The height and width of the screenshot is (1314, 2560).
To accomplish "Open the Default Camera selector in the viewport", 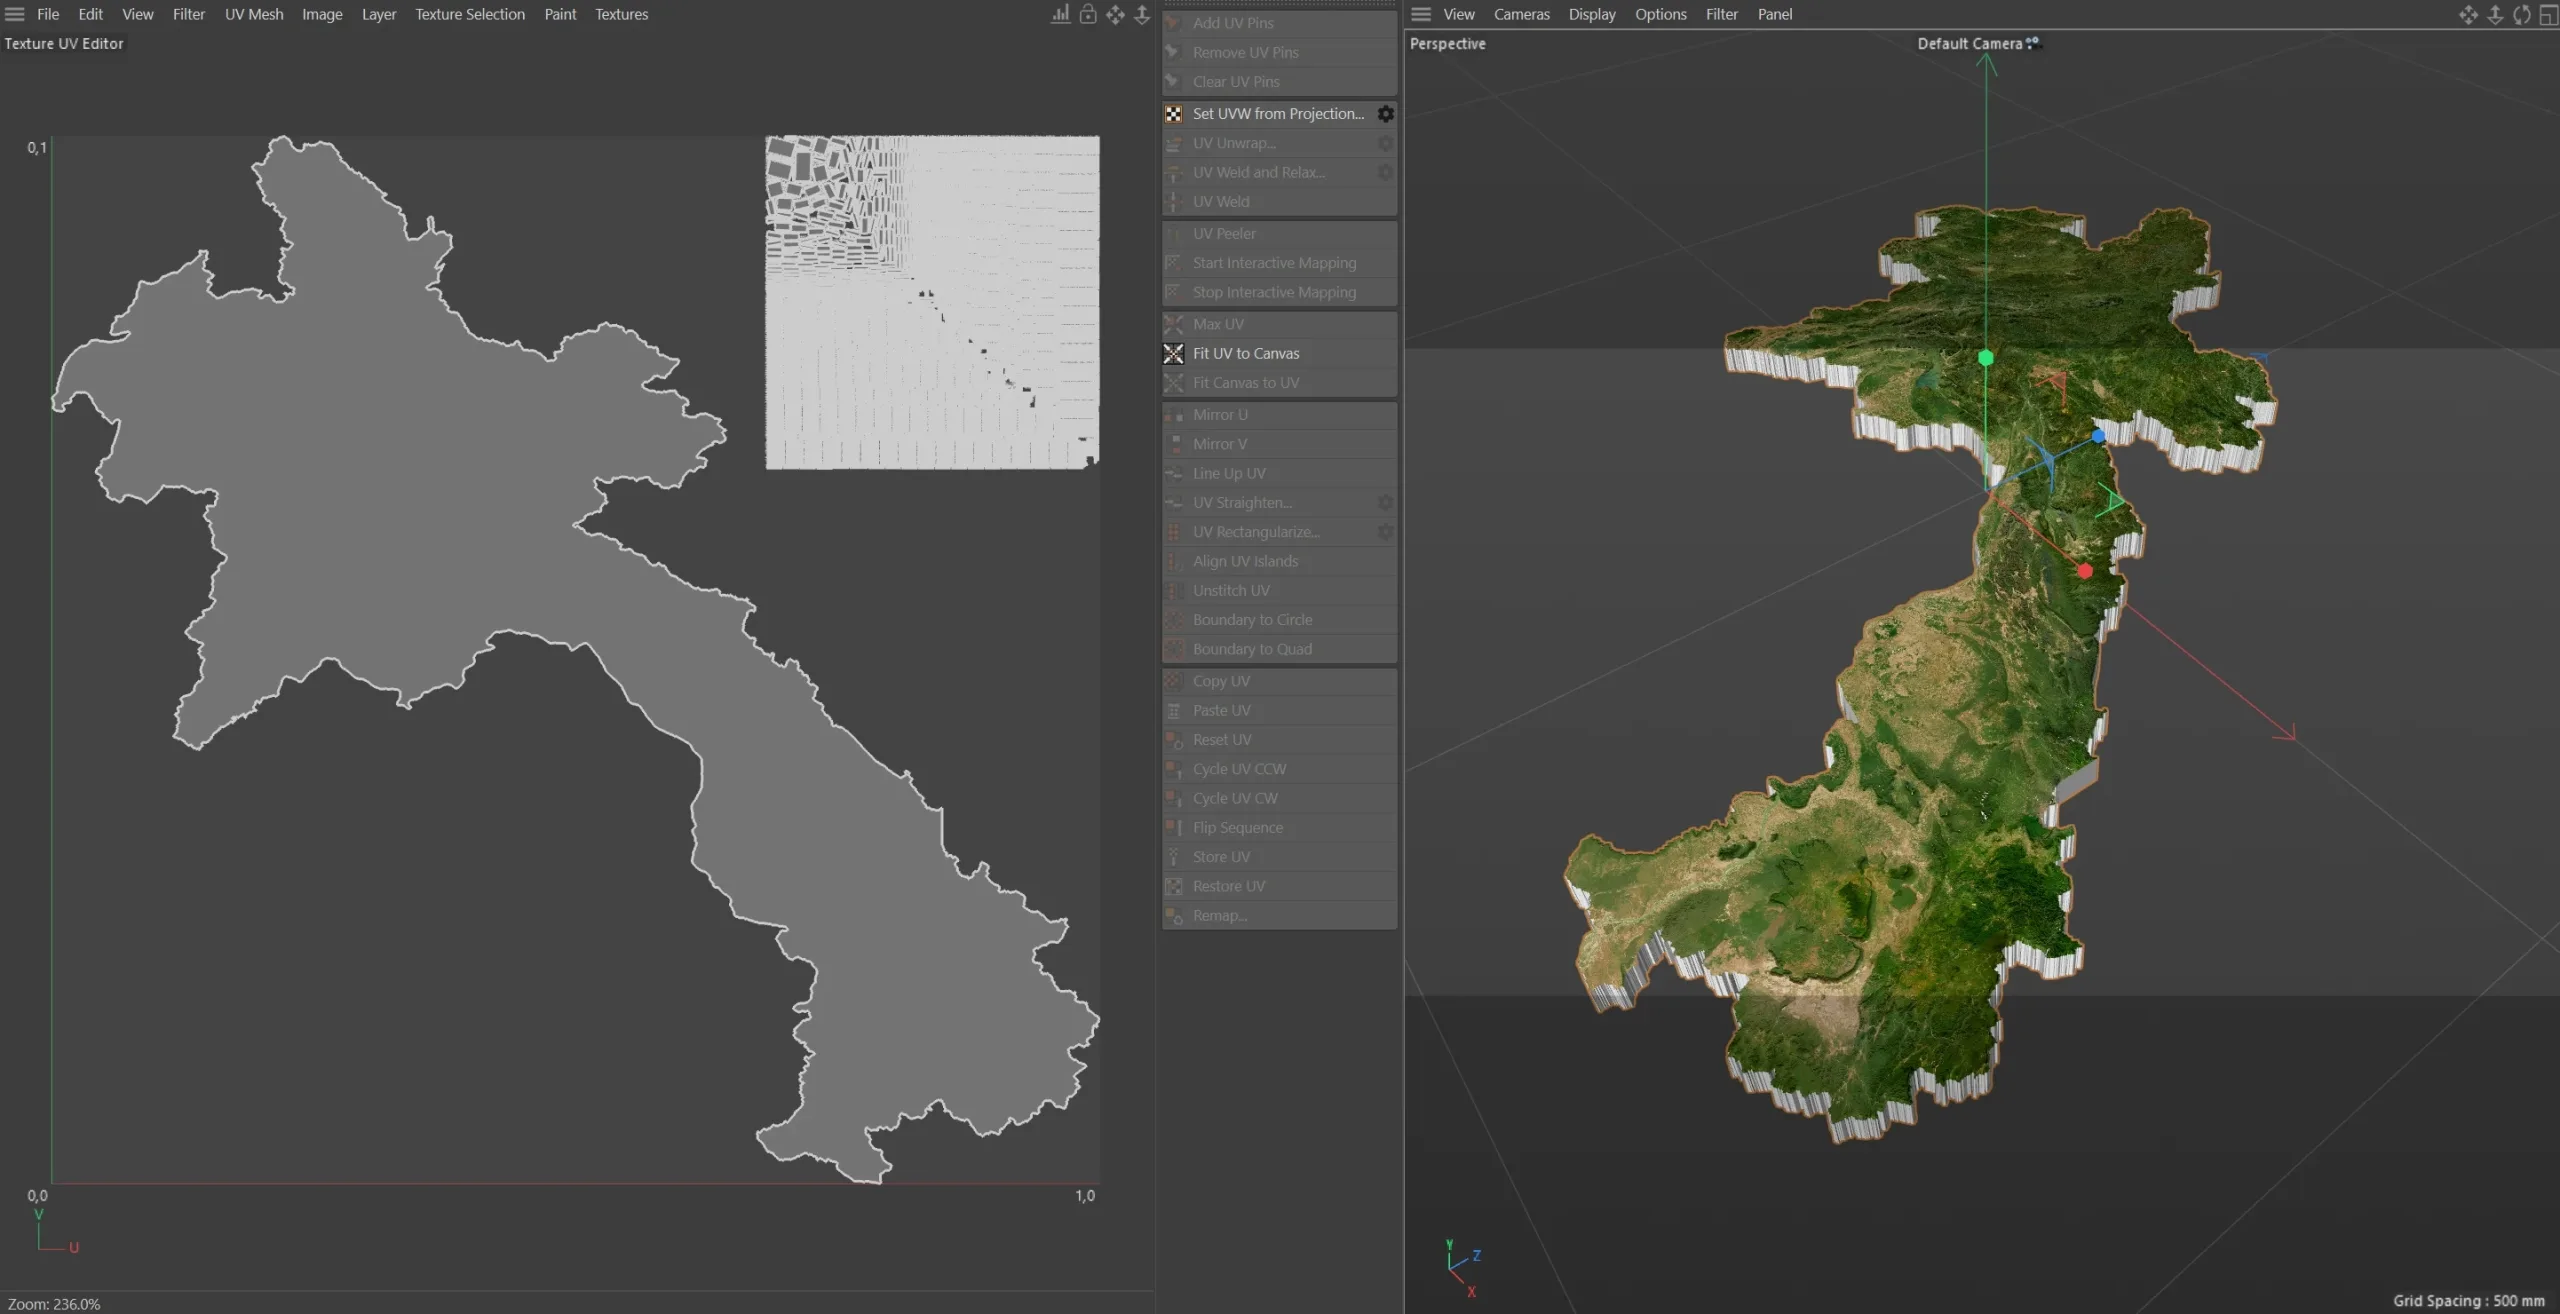I will point(1977,43).
